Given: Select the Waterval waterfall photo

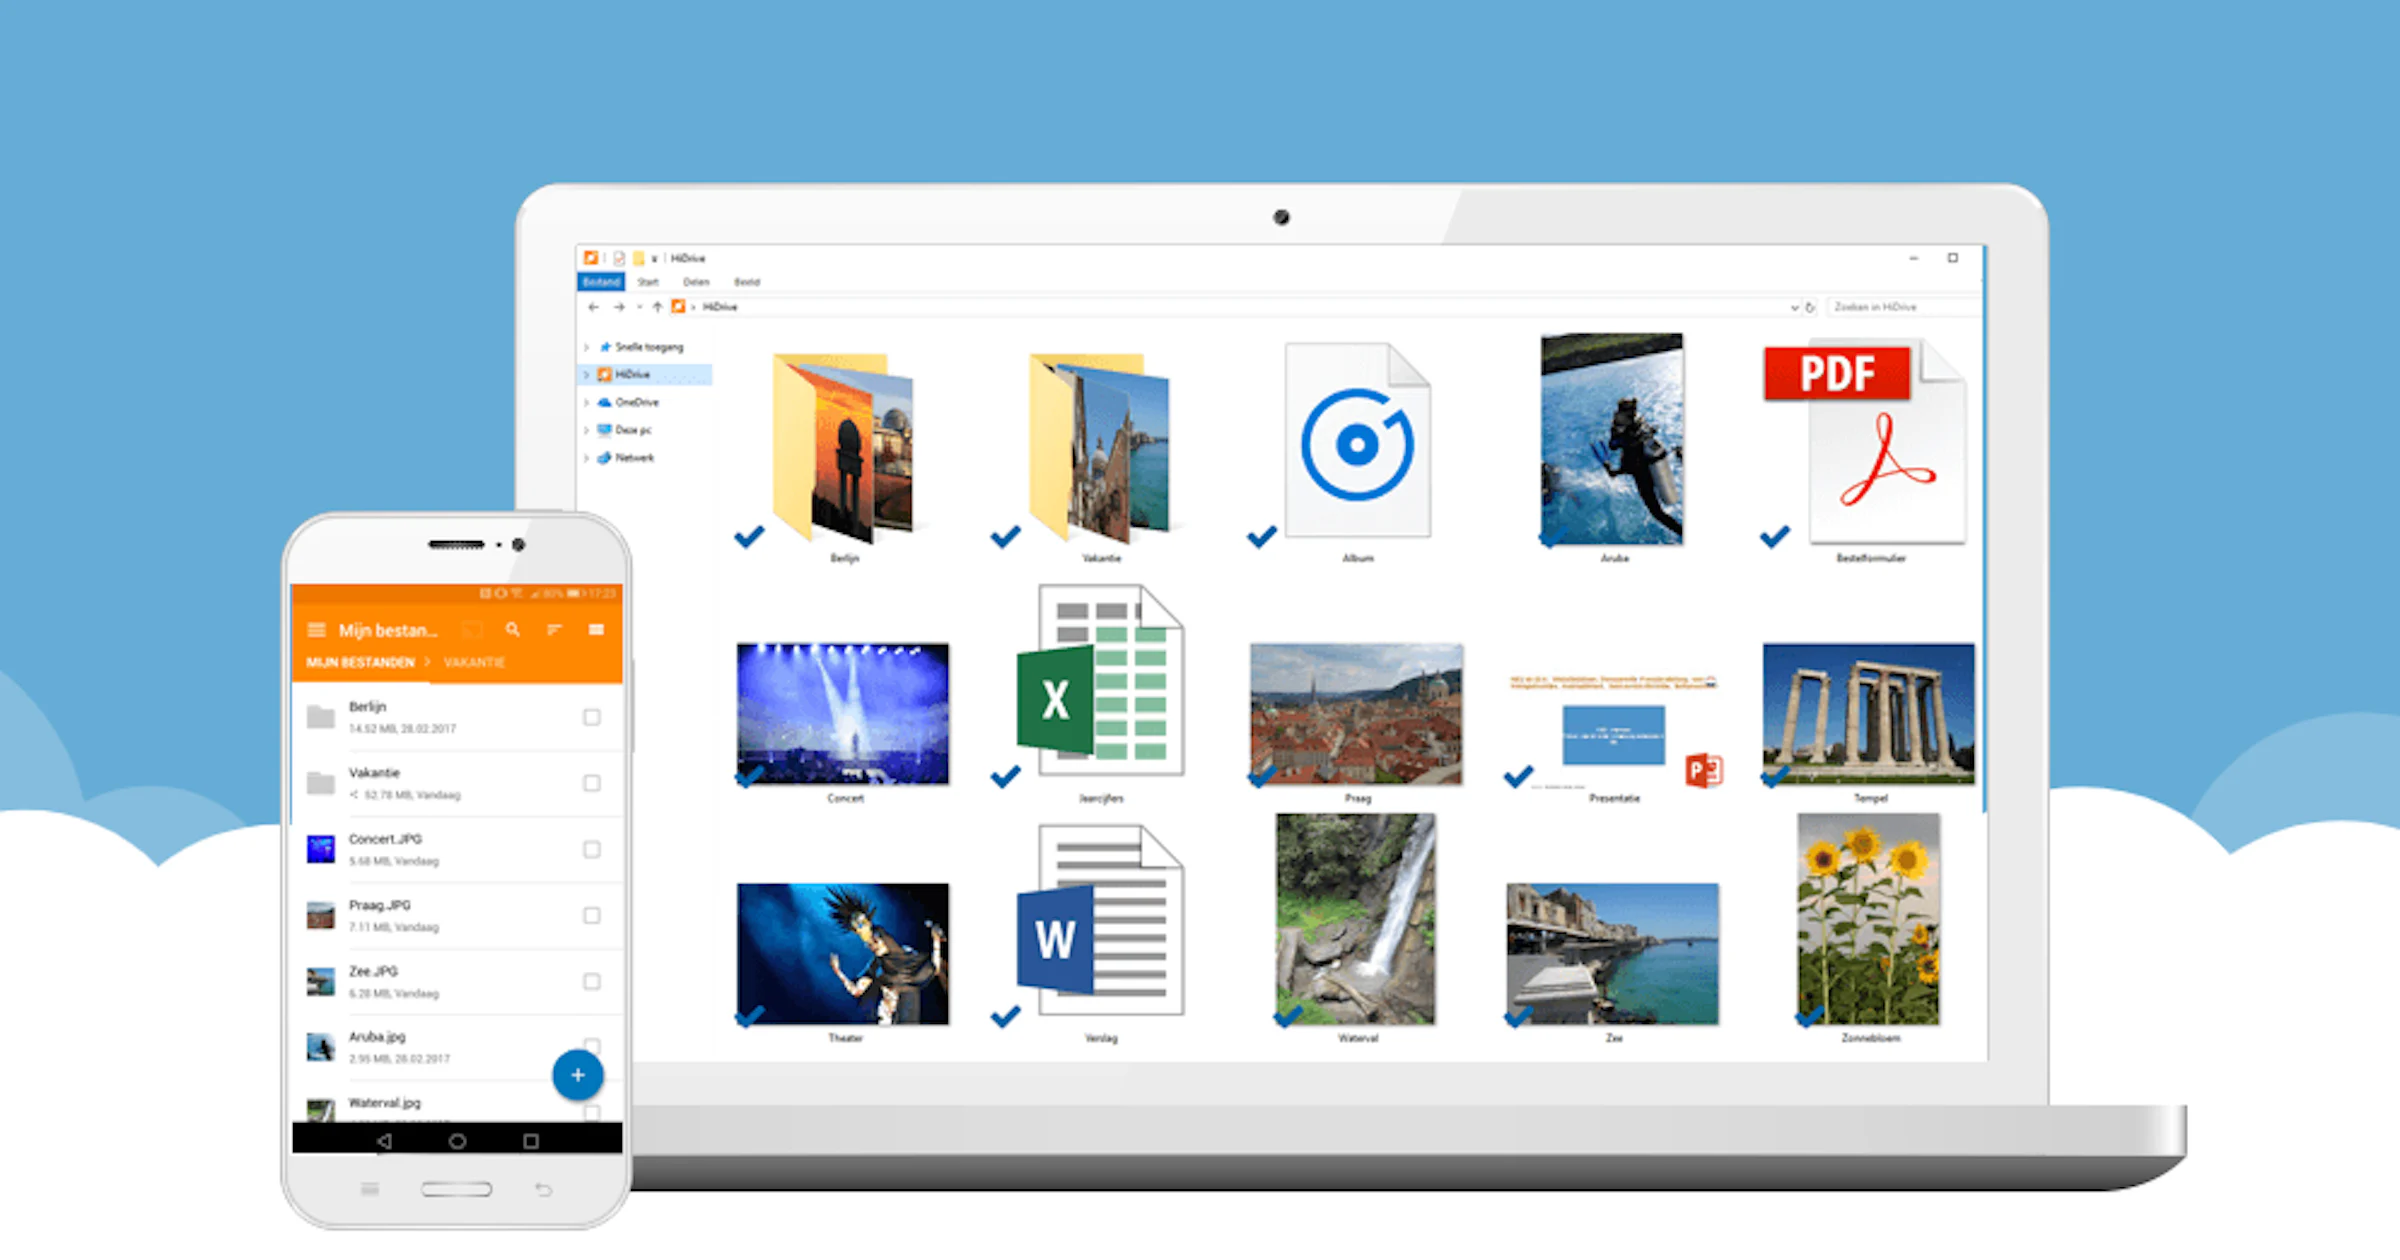Looking at the screenshot, I should tap(1356, 919).
